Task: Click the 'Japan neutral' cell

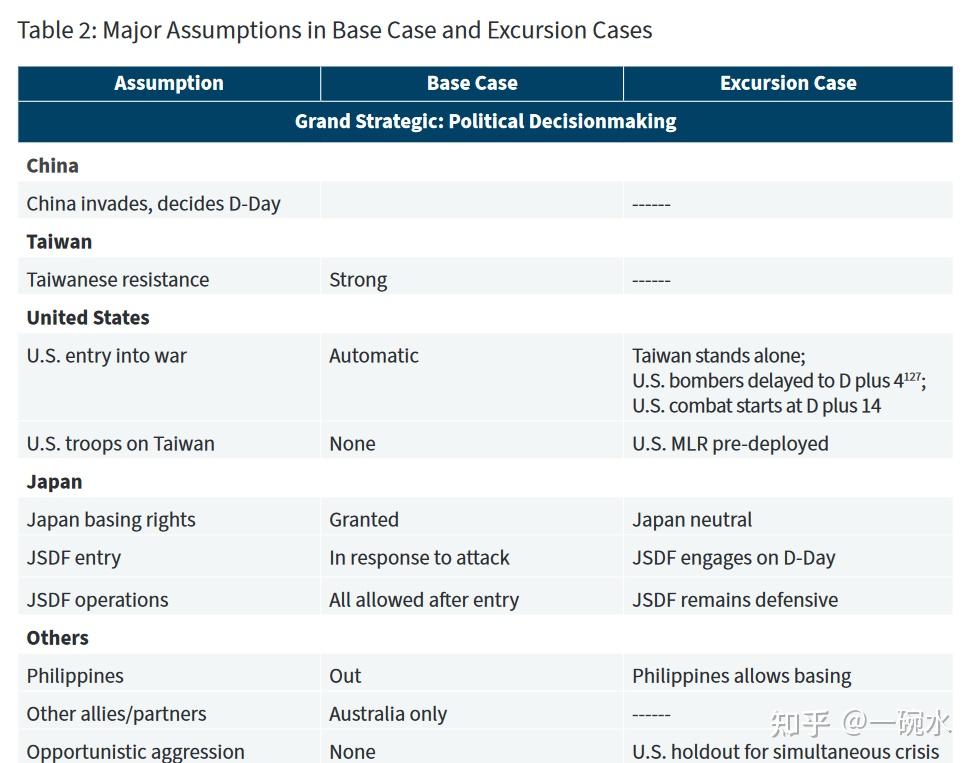Action: [x=692, y=520]
